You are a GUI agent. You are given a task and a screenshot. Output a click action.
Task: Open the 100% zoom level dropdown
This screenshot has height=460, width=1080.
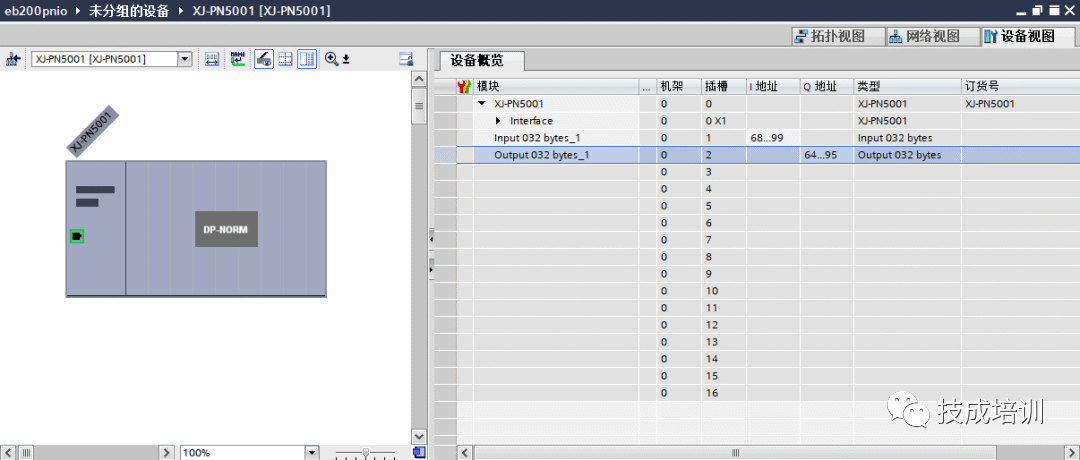pos(311,453)
